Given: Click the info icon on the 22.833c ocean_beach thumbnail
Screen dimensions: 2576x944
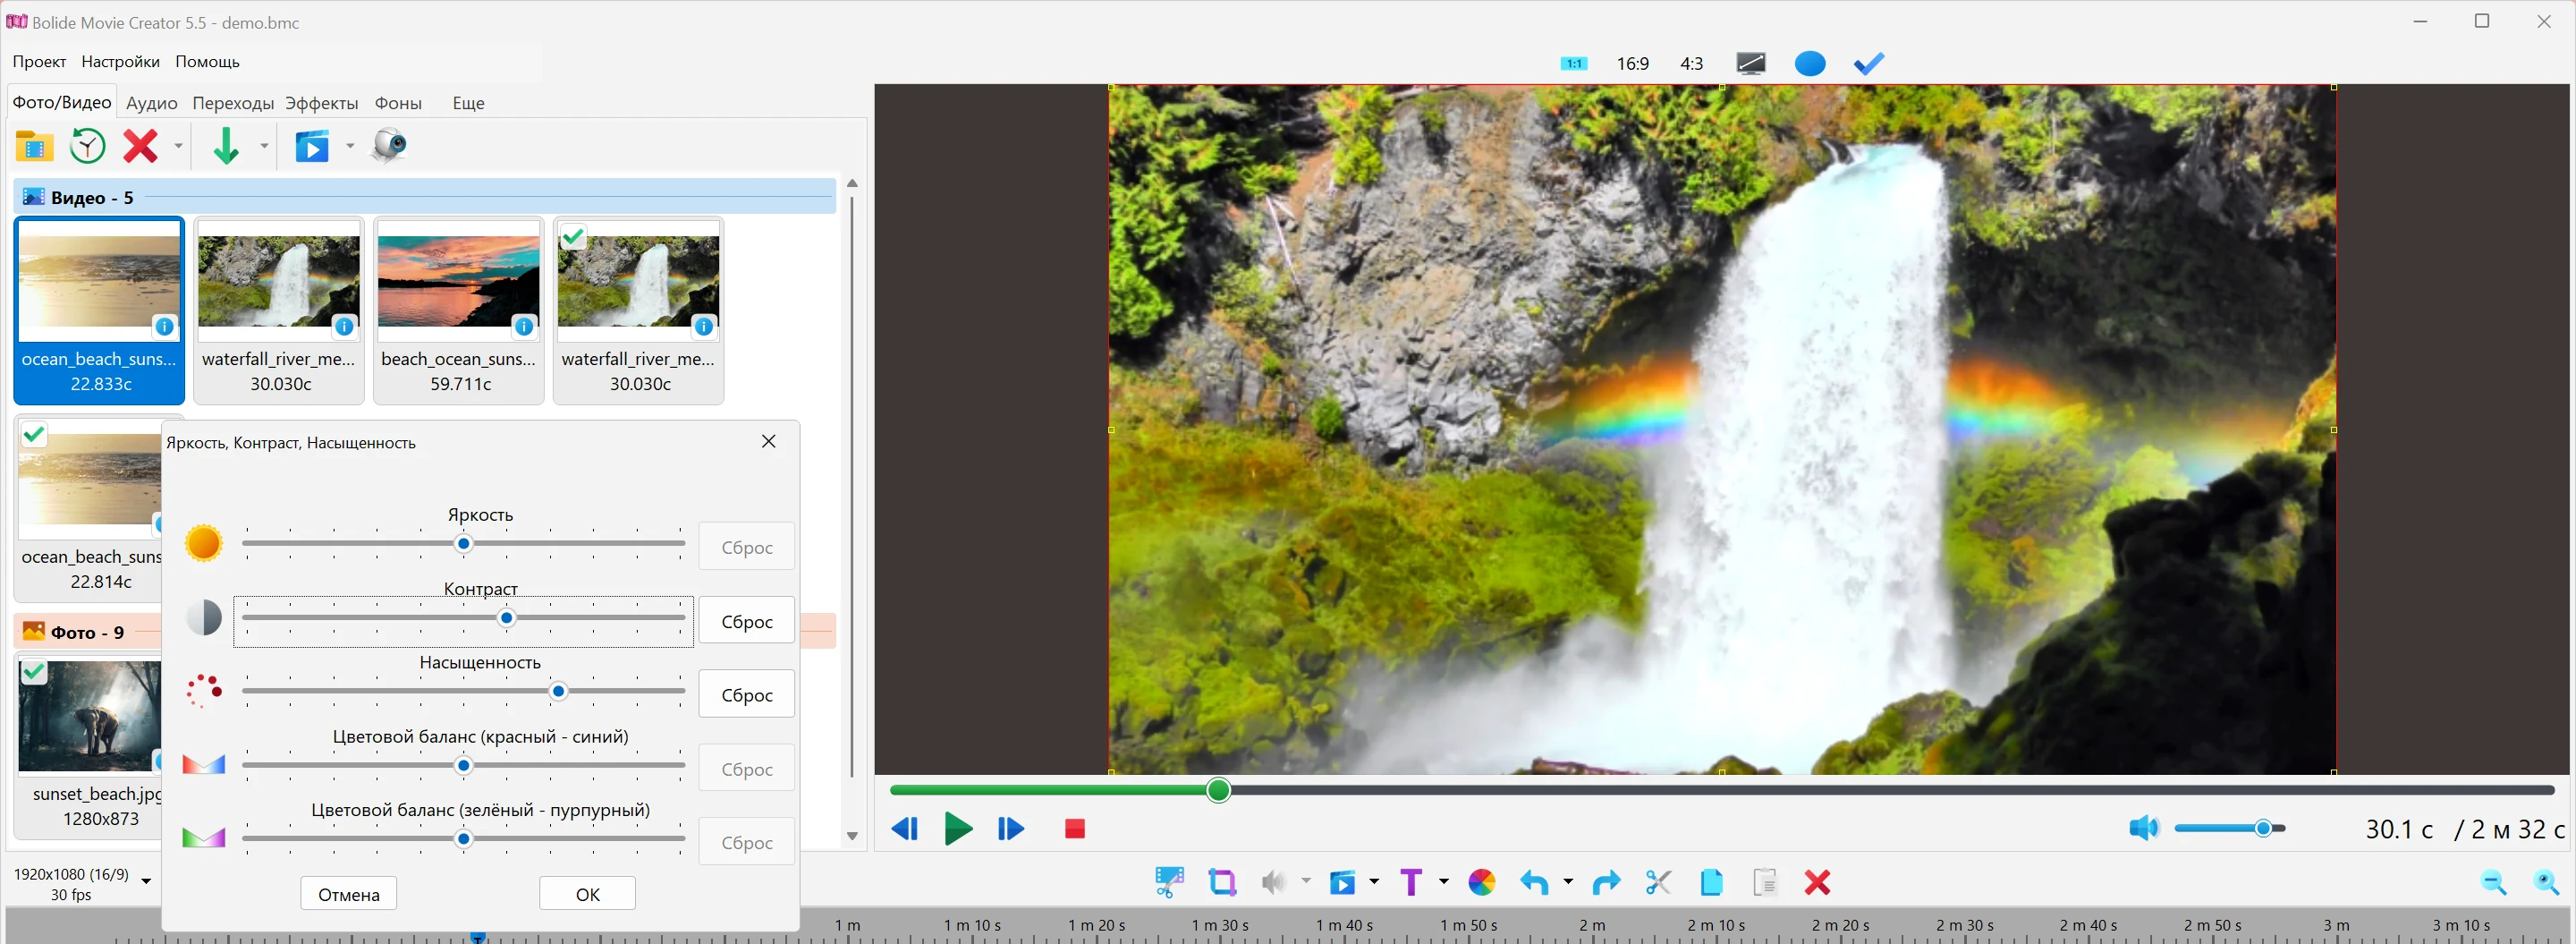Looking at the screenshot, I should [x=164, y=326].
